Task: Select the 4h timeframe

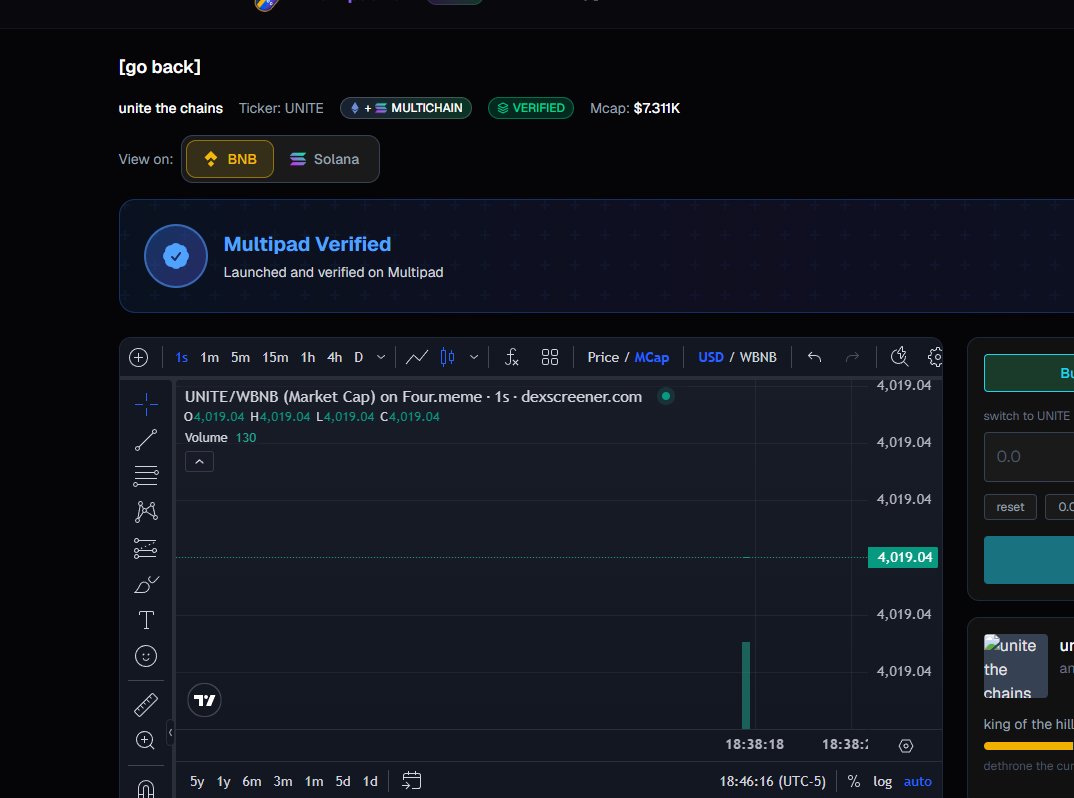Action: (334, 358)
